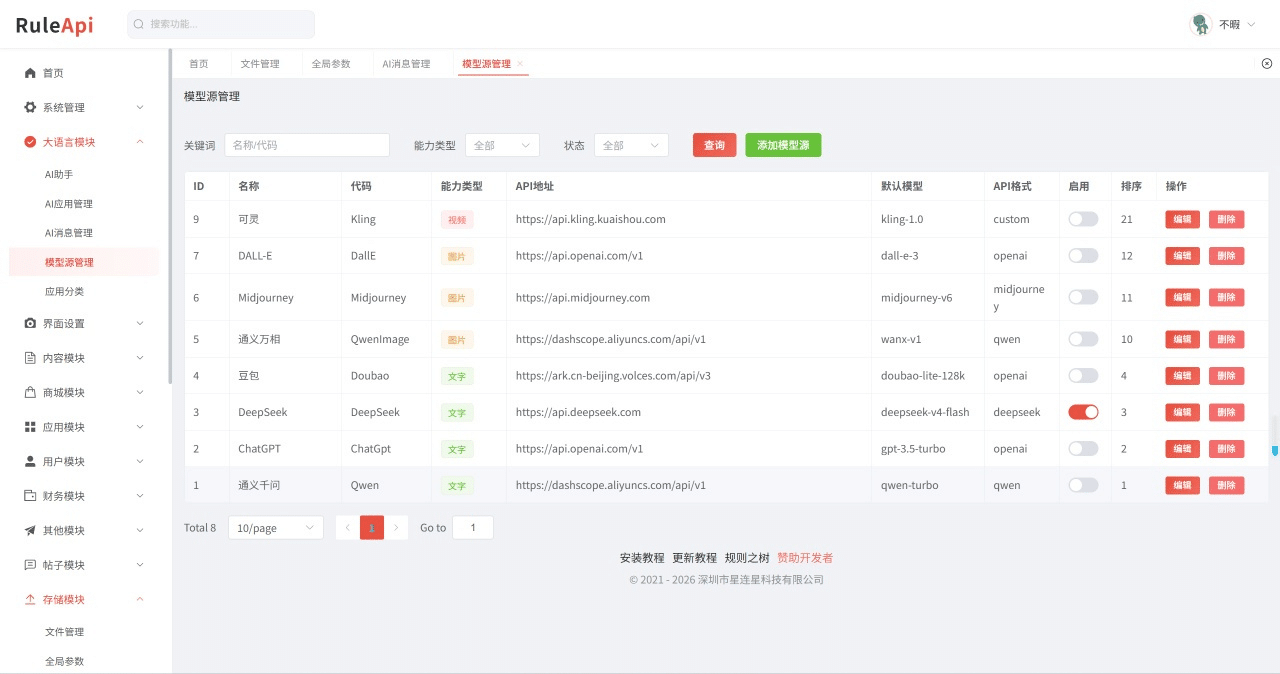
Task: Click the Go to page number field
Action: pos(473,527)
